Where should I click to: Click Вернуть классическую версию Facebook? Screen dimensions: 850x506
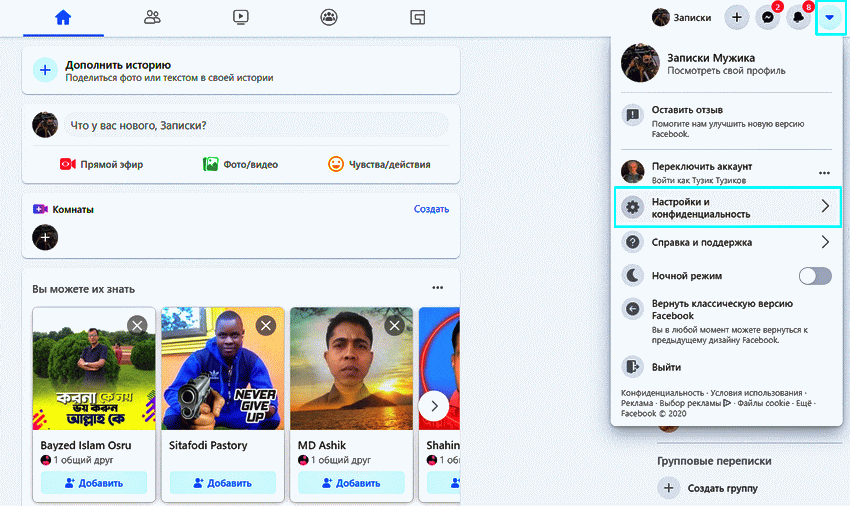726,321
